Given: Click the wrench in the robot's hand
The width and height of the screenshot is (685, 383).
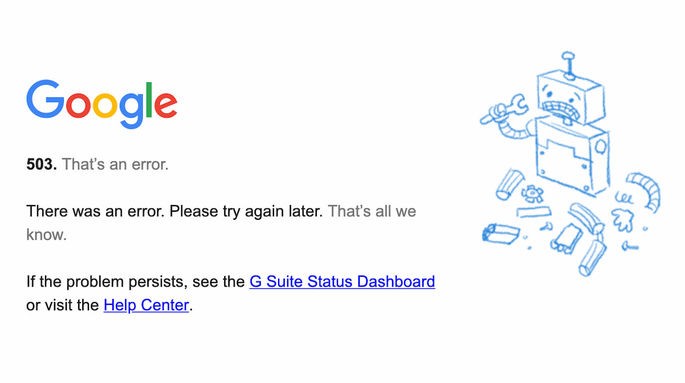Looking at the screenshot, I should click(503, 110).
